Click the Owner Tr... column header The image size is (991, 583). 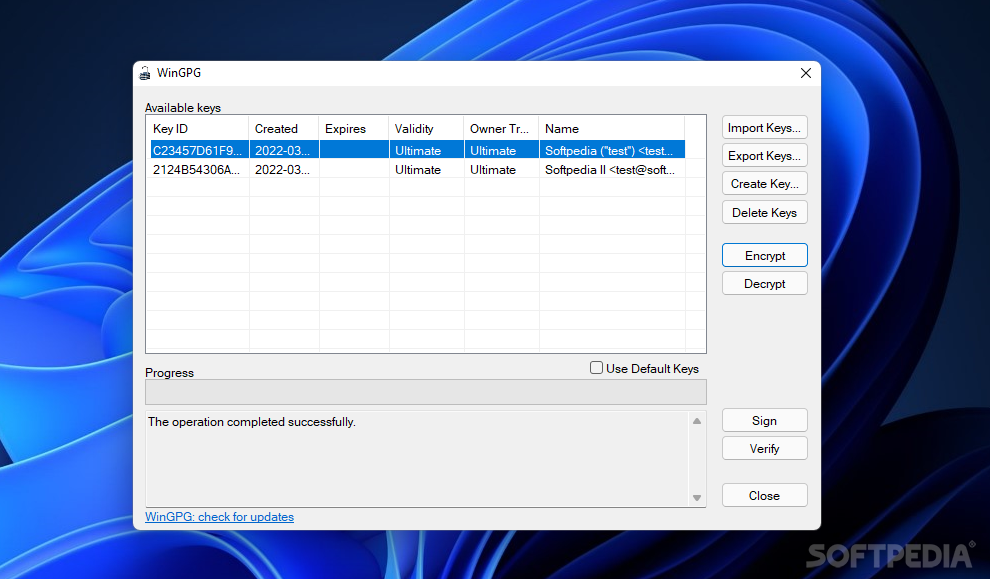501,128
